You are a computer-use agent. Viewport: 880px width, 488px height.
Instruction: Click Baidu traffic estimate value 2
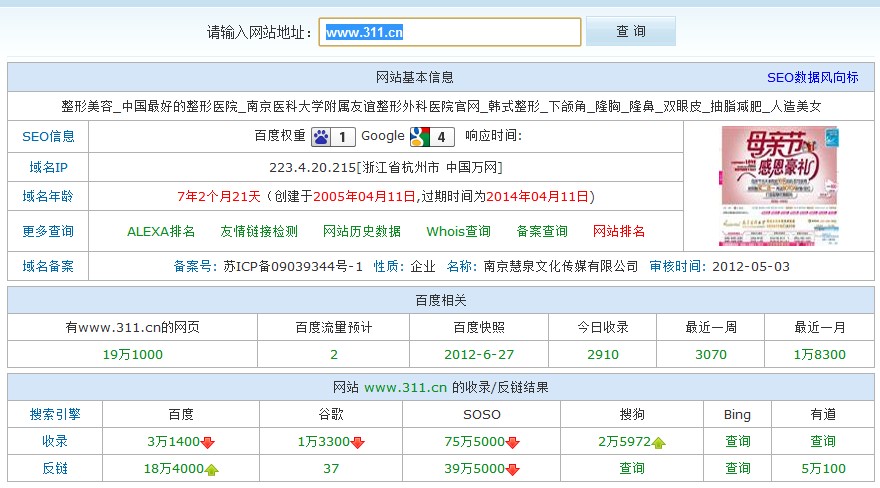click(334, 355)
